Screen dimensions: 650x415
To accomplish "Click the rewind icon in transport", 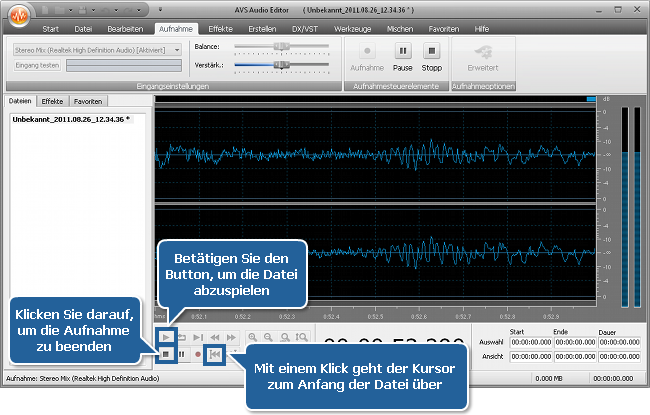I will pyautogui.click(x=215, y=337).
